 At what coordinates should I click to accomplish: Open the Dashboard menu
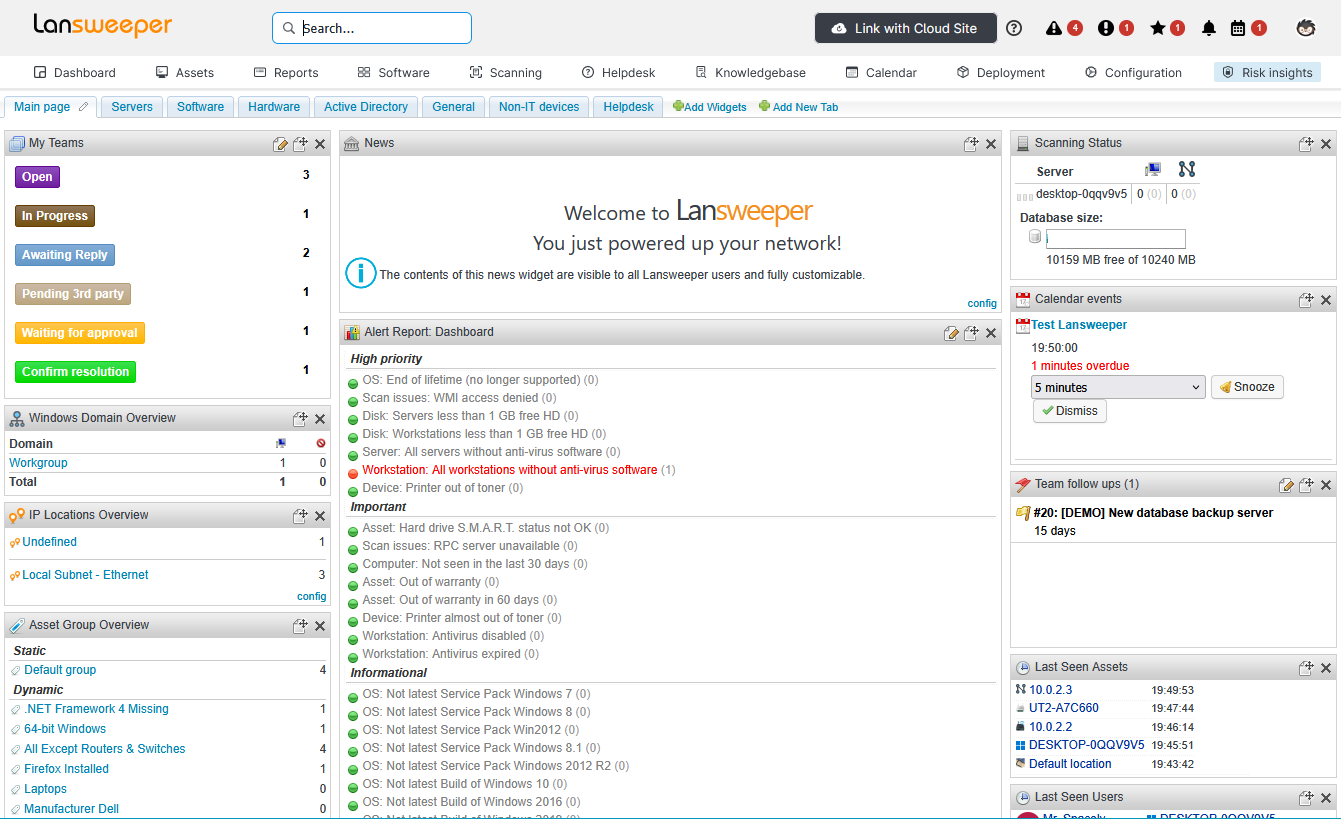(75, 72)
